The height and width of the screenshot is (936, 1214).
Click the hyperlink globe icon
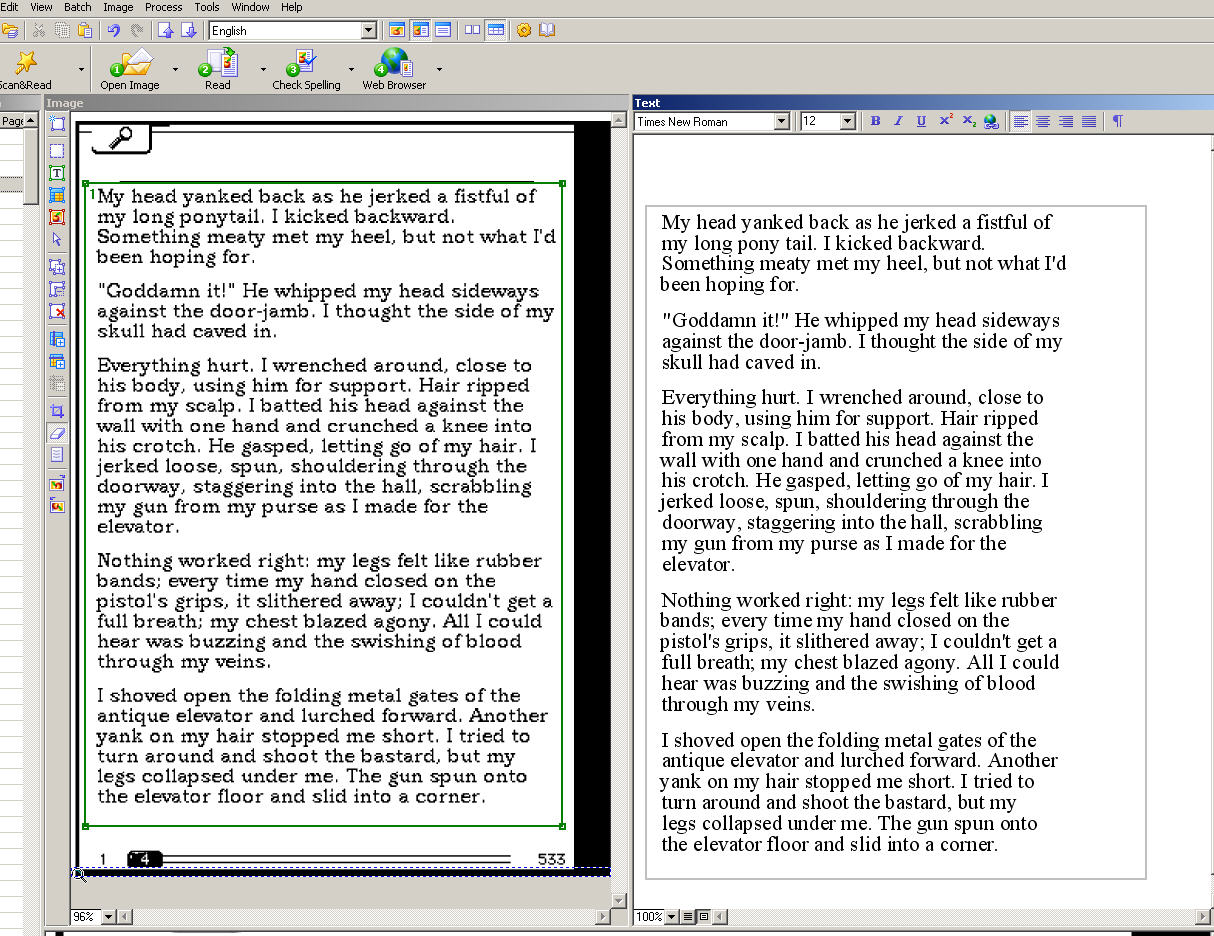point(990,121)
